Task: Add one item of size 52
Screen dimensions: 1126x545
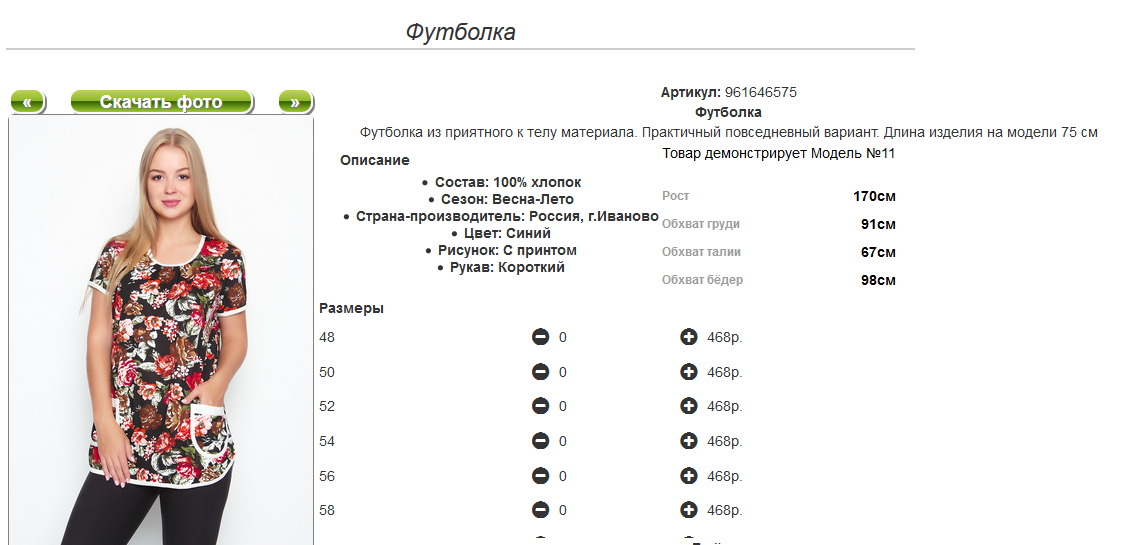Action: [x=689, y=406]
